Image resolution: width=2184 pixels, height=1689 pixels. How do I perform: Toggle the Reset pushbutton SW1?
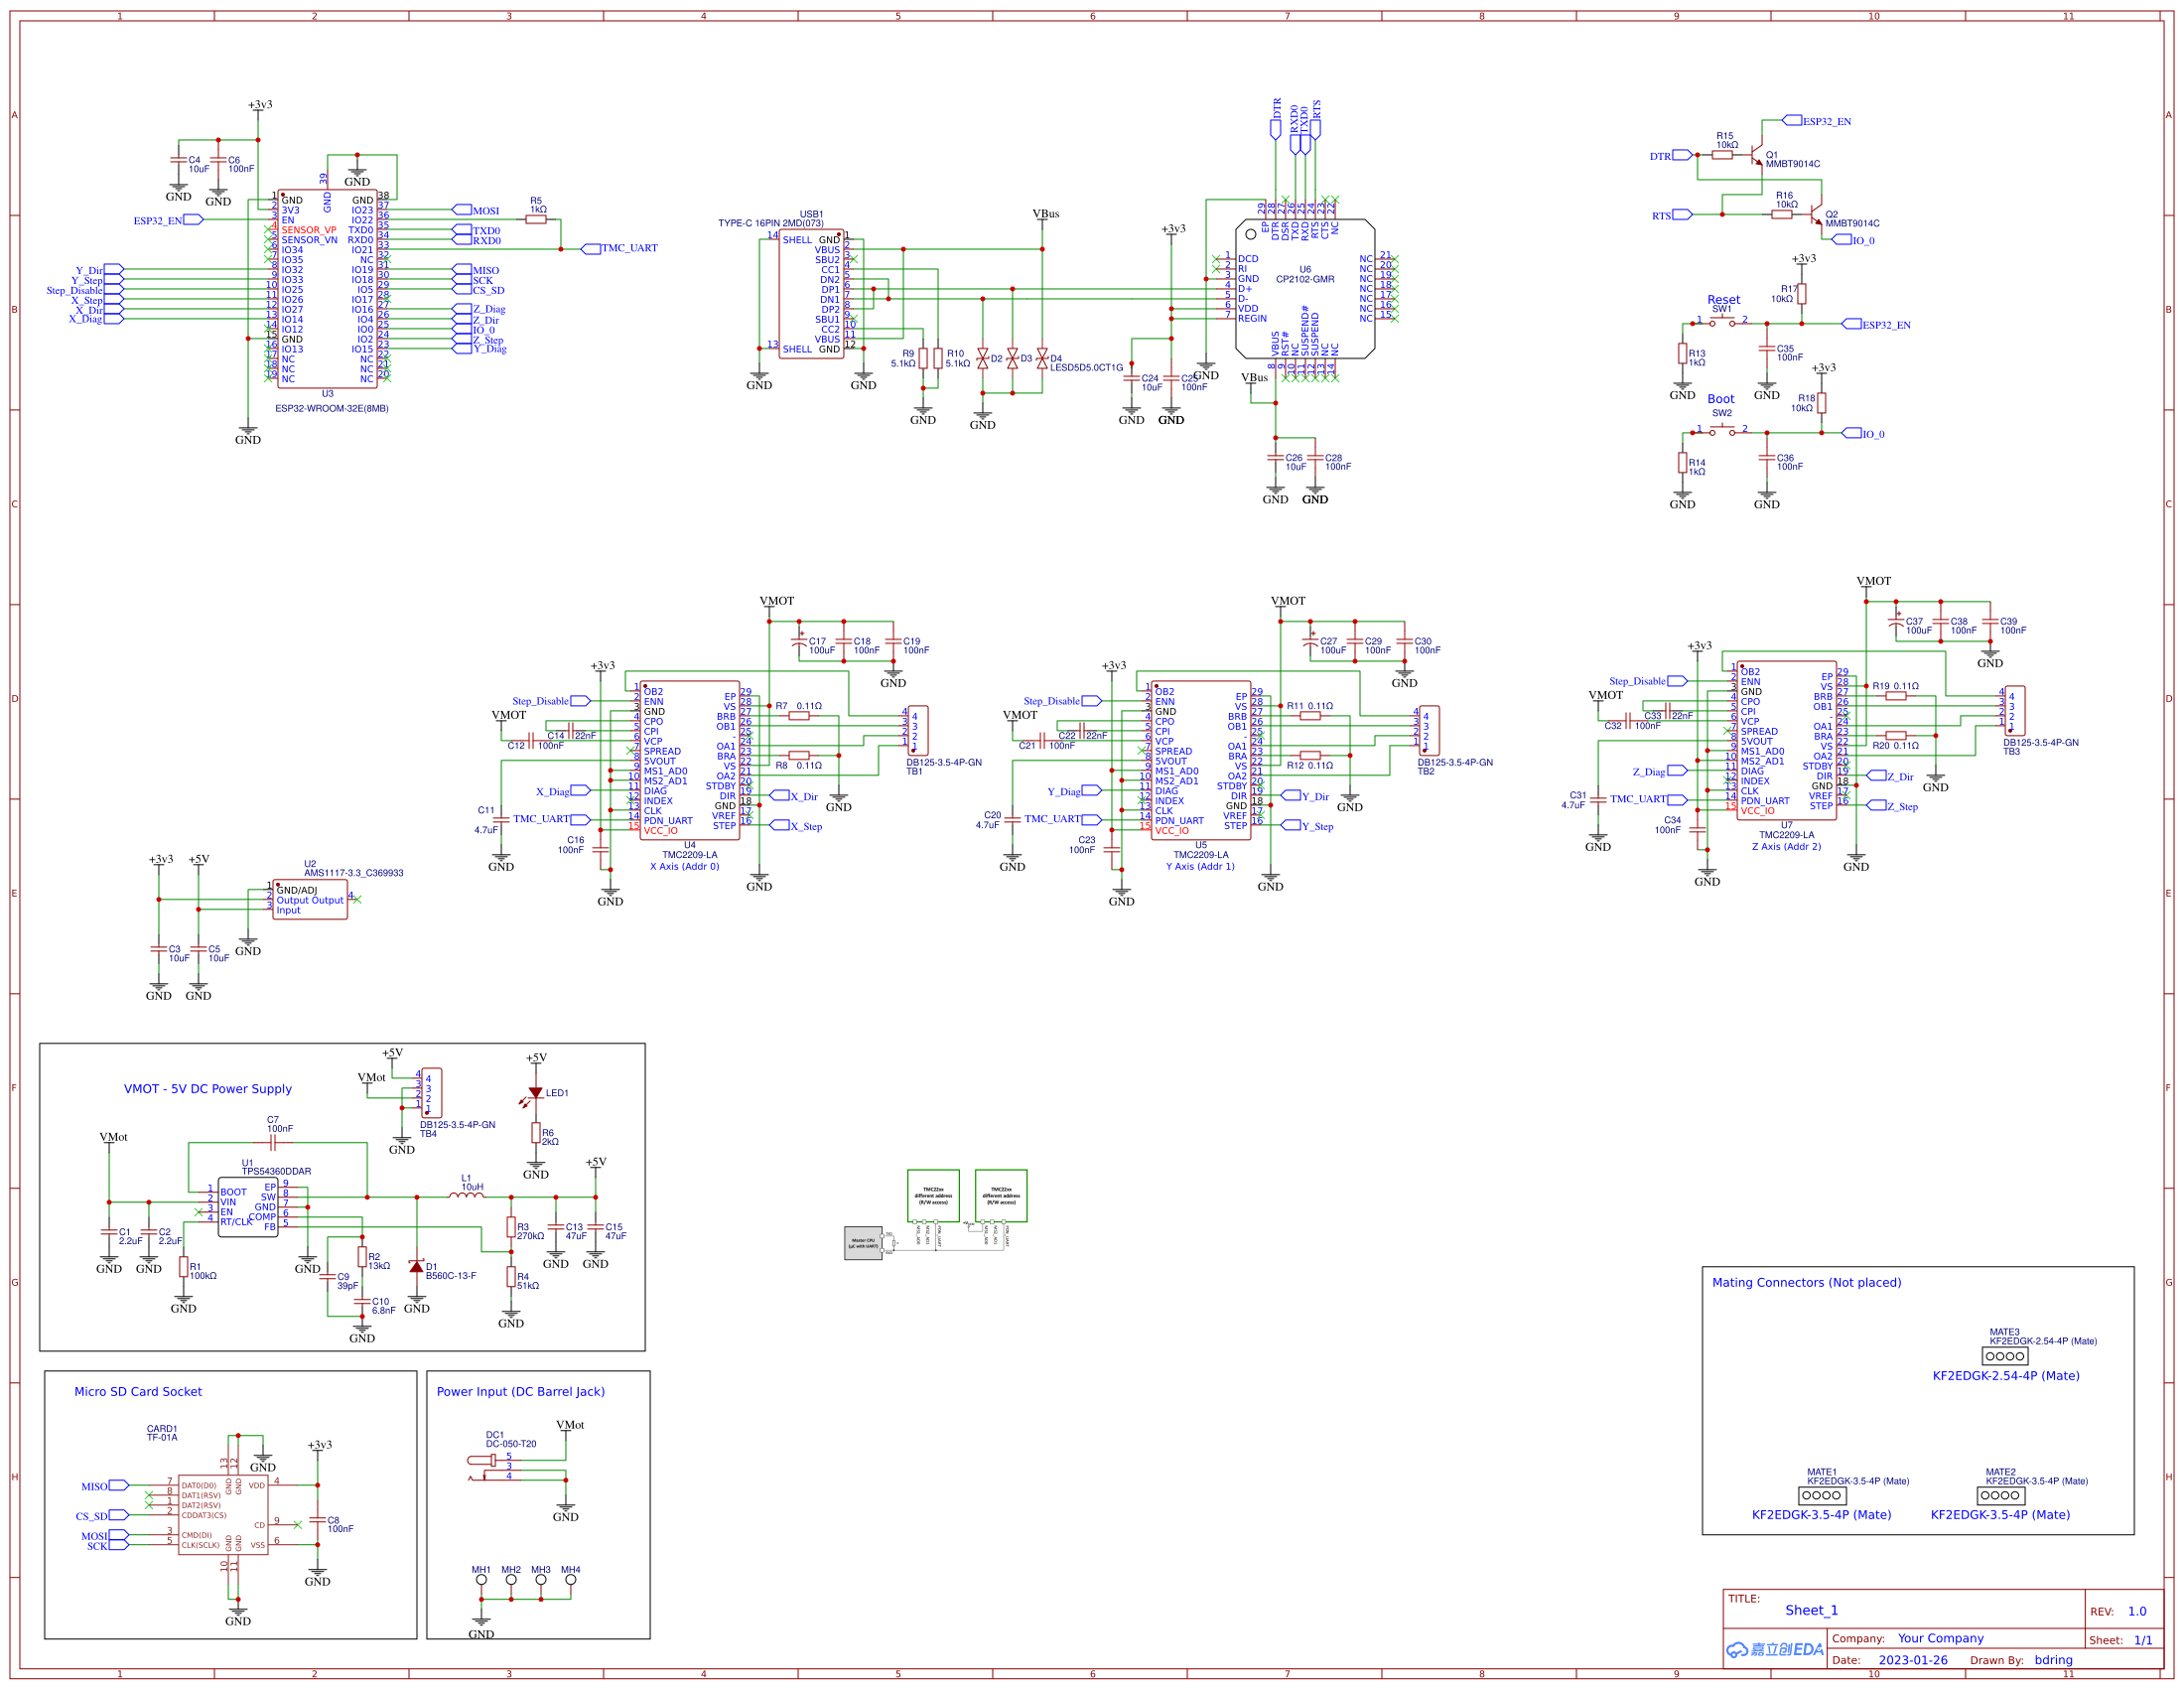coord(1722,321)
